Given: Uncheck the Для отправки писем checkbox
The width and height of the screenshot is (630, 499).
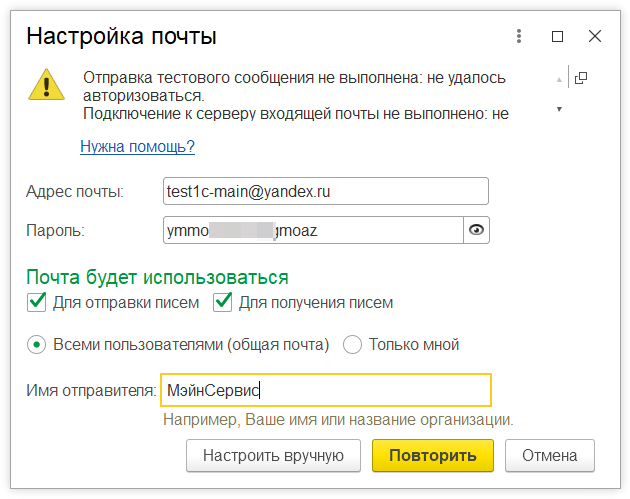Looking at the screenshot, I should click(37, 302).
